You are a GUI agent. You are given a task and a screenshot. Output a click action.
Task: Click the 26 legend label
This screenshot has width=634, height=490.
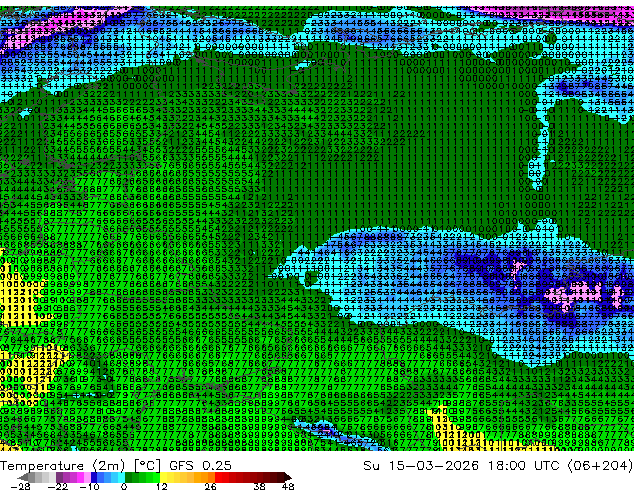click(210, 486)
